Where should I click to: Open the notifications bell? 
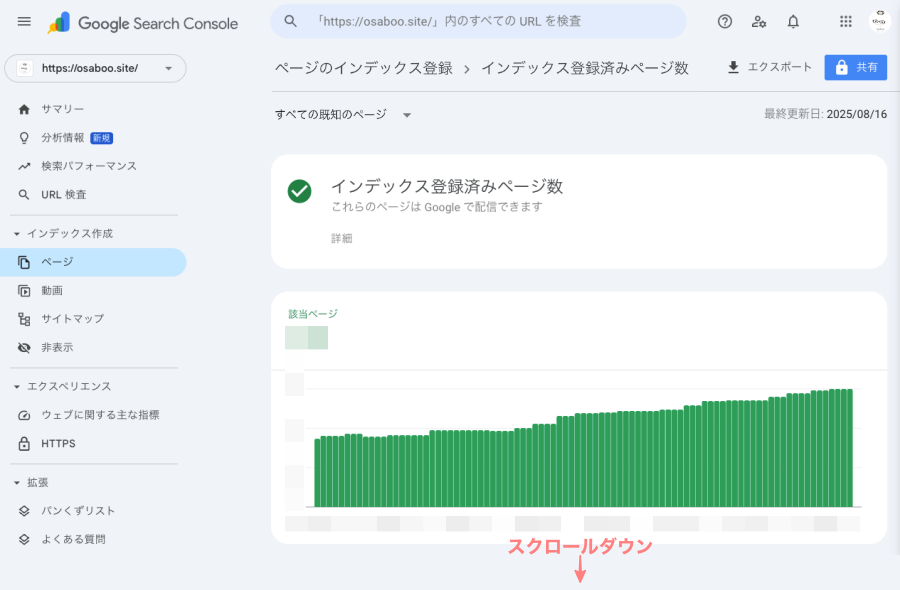(x=793, y=22)
